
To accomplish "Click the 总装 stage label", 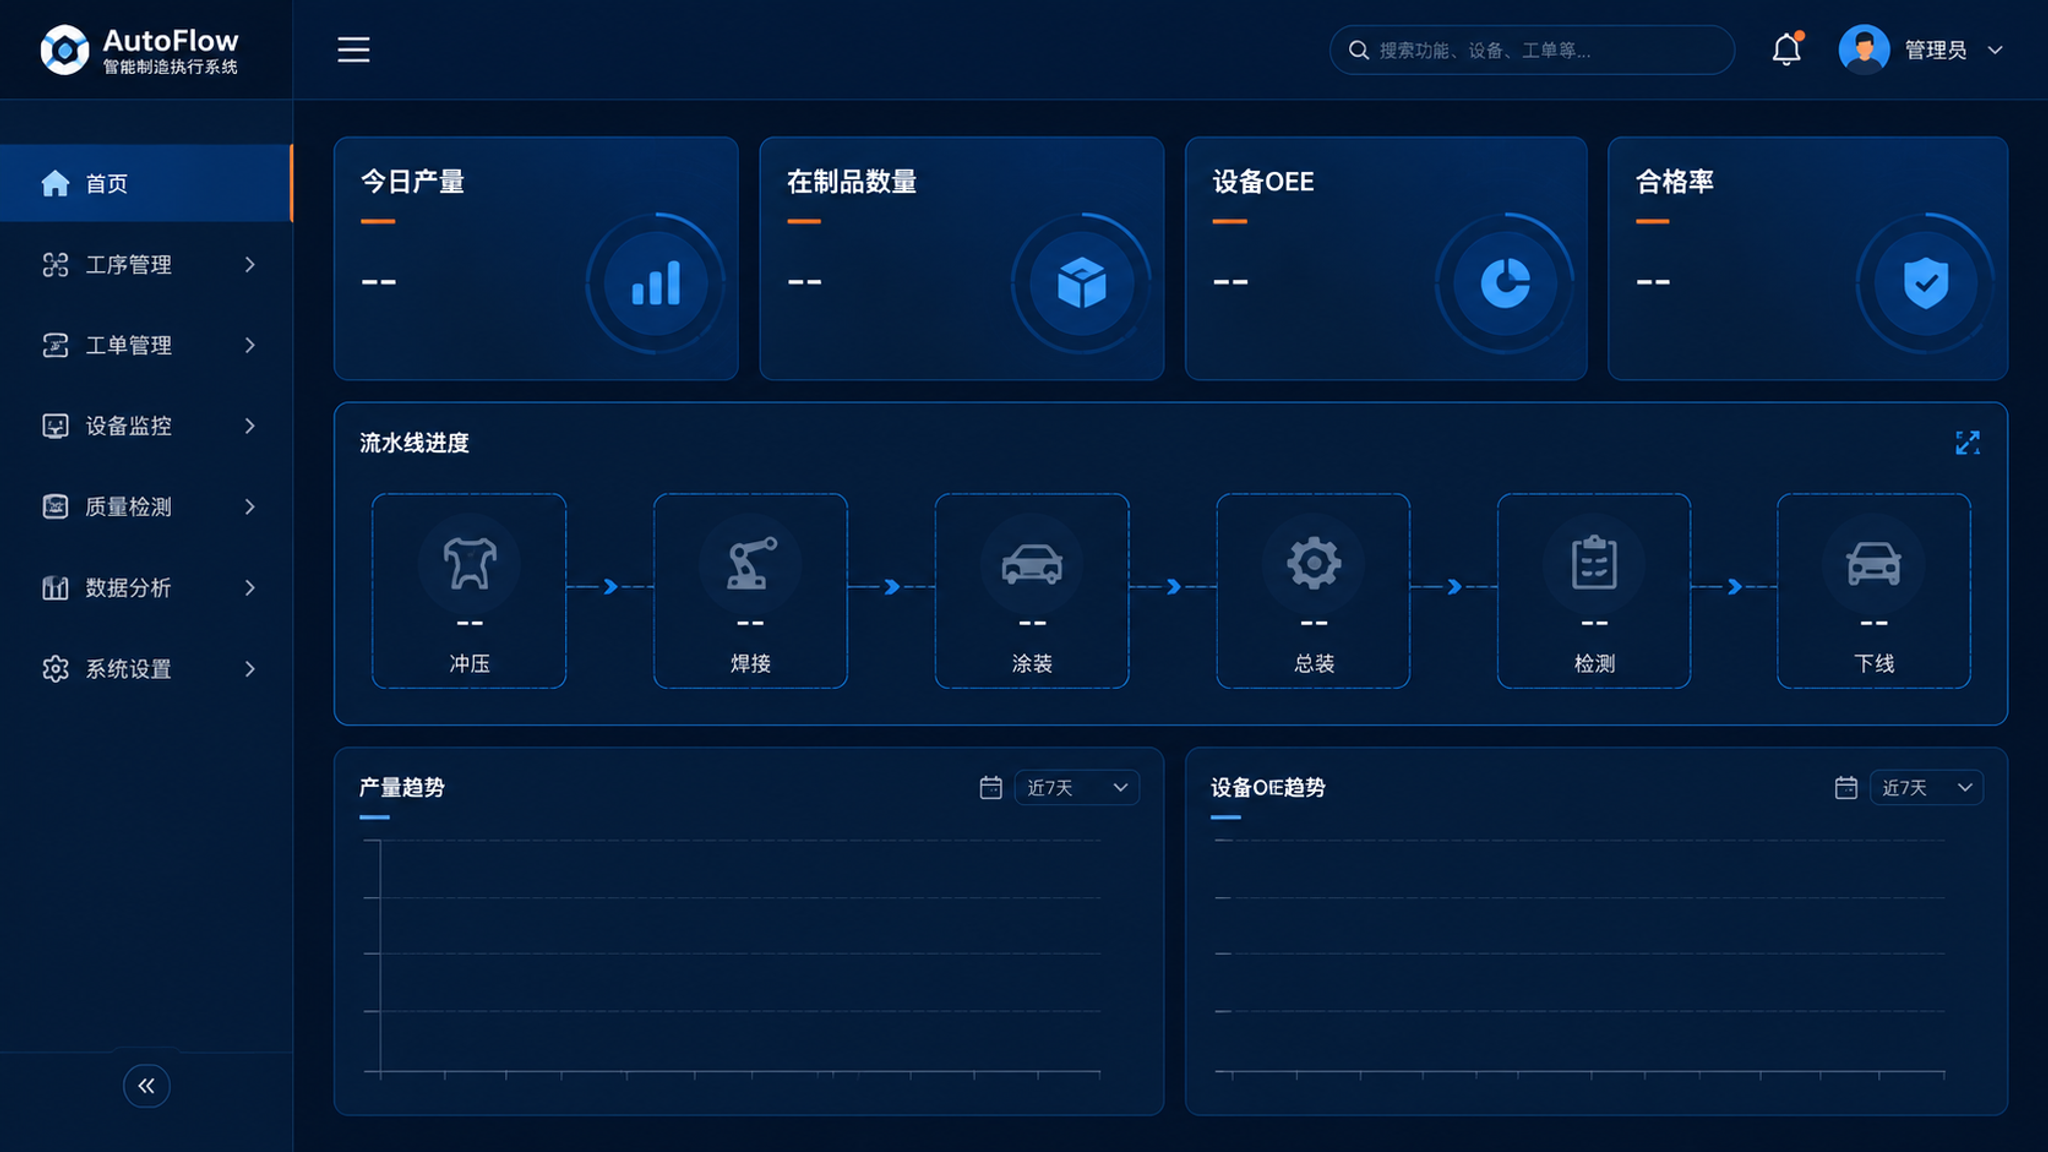I will 1313,664.
